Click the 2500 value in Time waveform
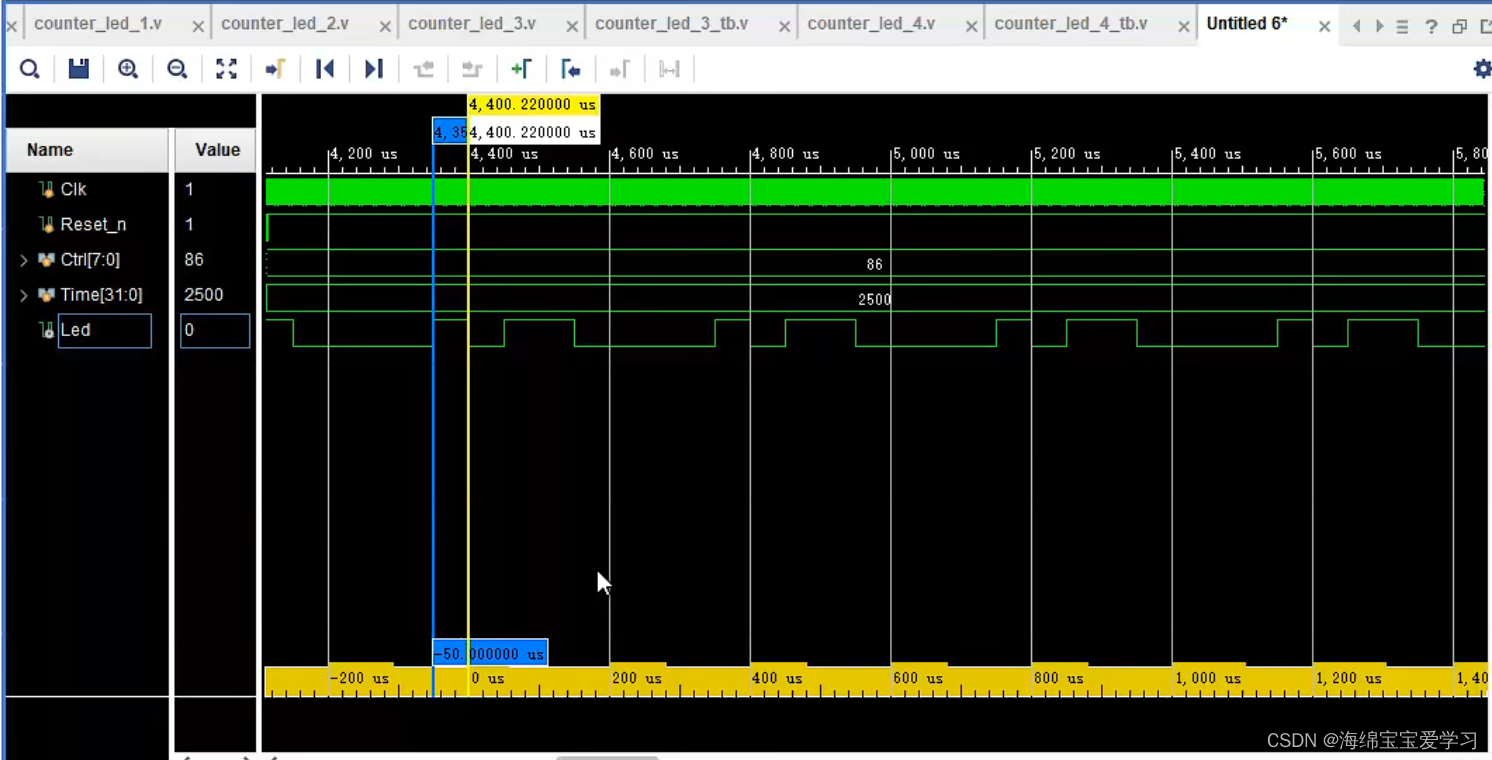 tap(875, 299)
